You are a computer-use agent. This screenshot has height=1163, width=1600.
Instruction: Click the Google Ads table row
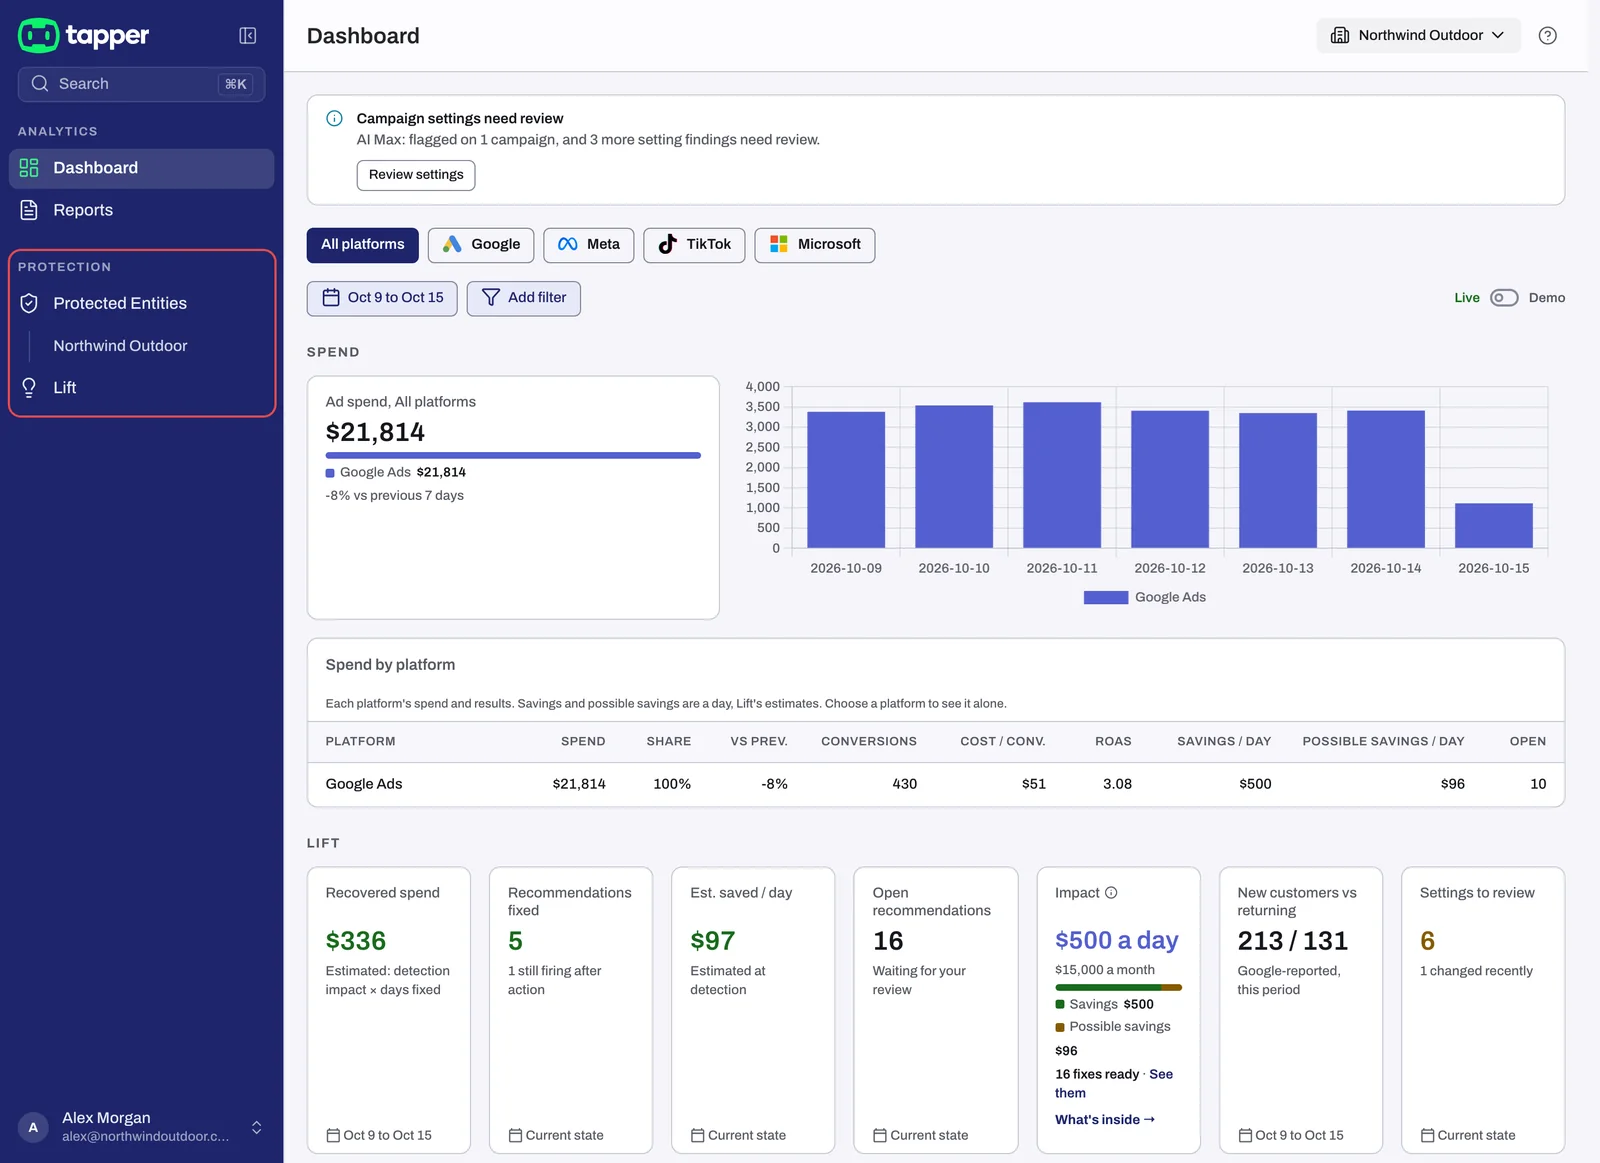(x=935, y=784)
